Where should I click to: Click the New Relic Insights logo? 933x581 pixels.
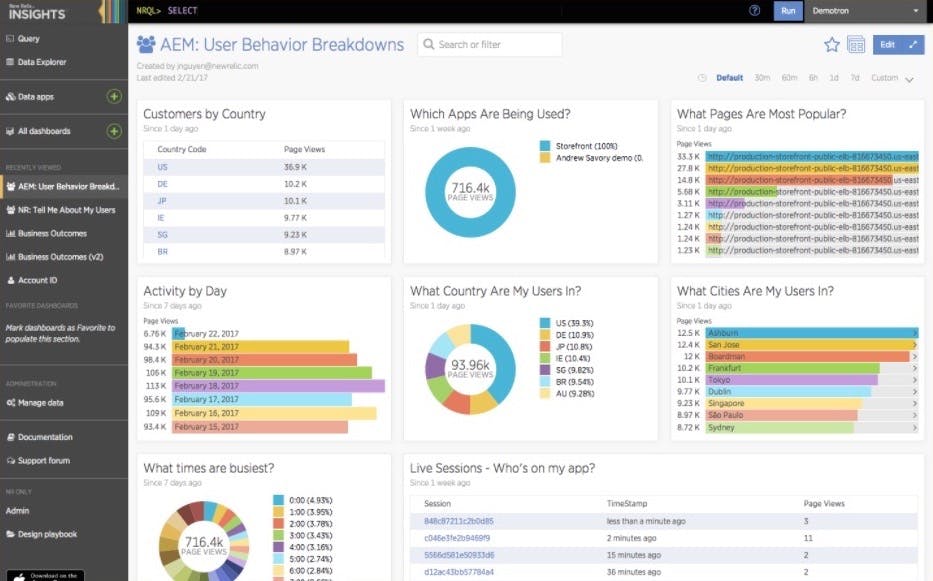pos(37,12)
